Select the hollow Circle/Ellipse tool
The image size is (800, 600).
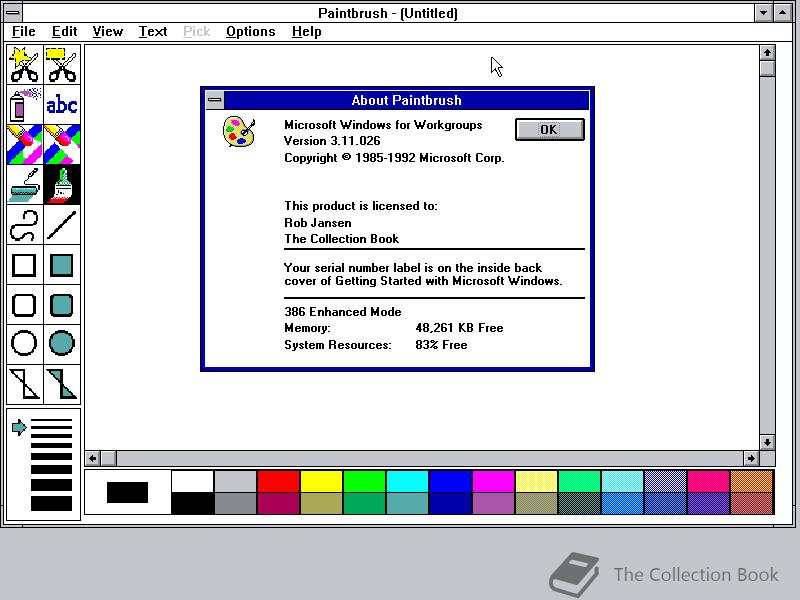tap(24, 343)
